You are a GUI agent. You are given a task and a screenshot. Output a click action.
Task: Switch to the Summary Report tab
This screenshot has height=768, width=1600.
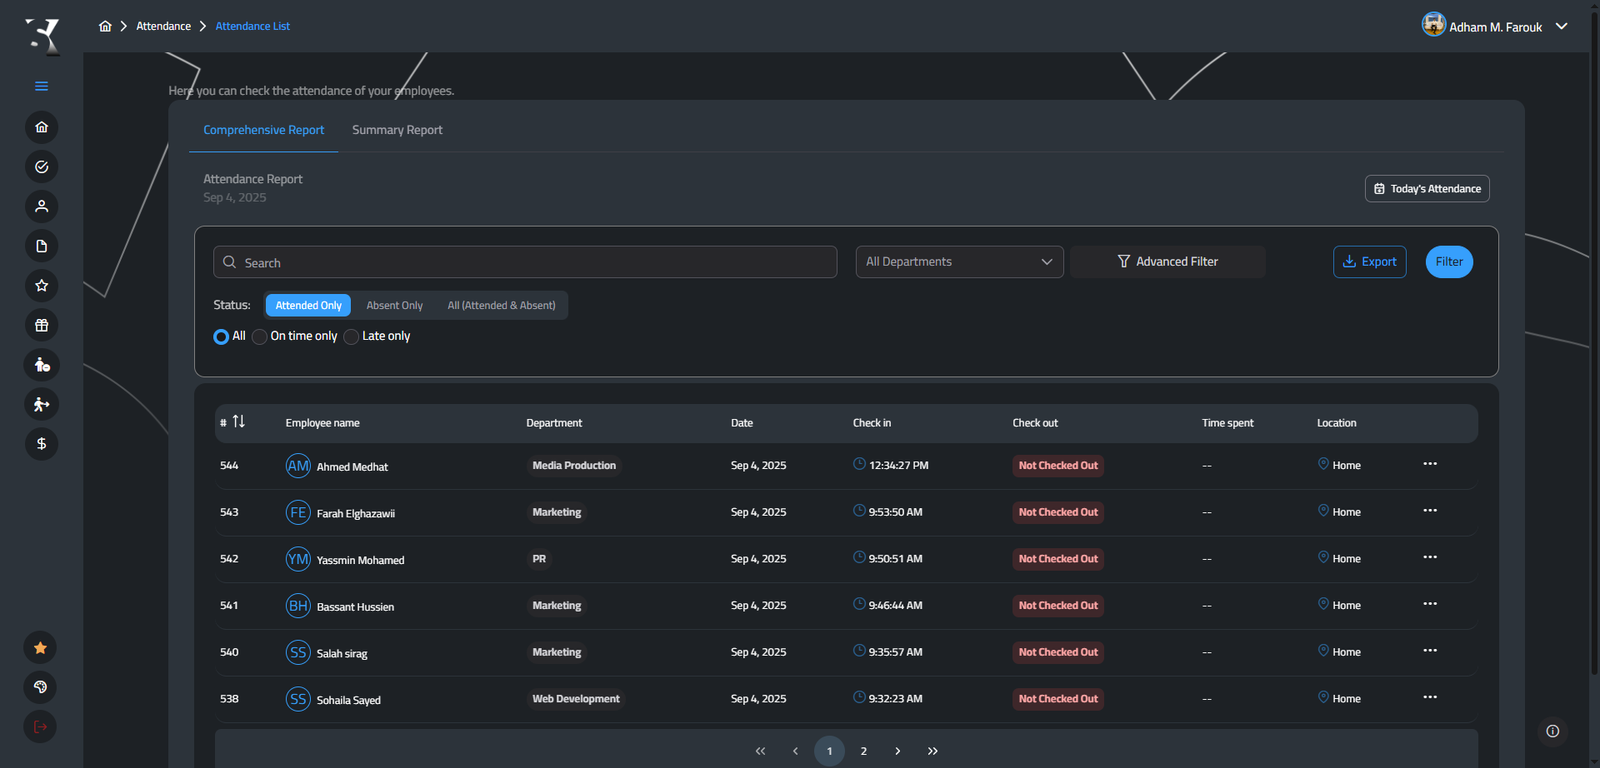click(x=397, y=130)
